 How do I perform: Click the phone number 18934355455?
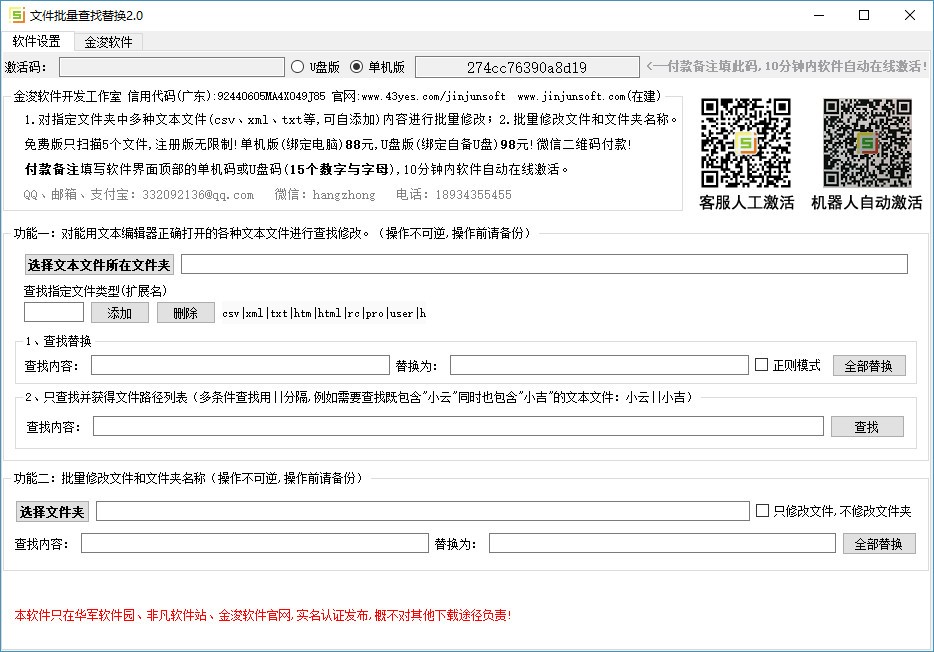473,195
